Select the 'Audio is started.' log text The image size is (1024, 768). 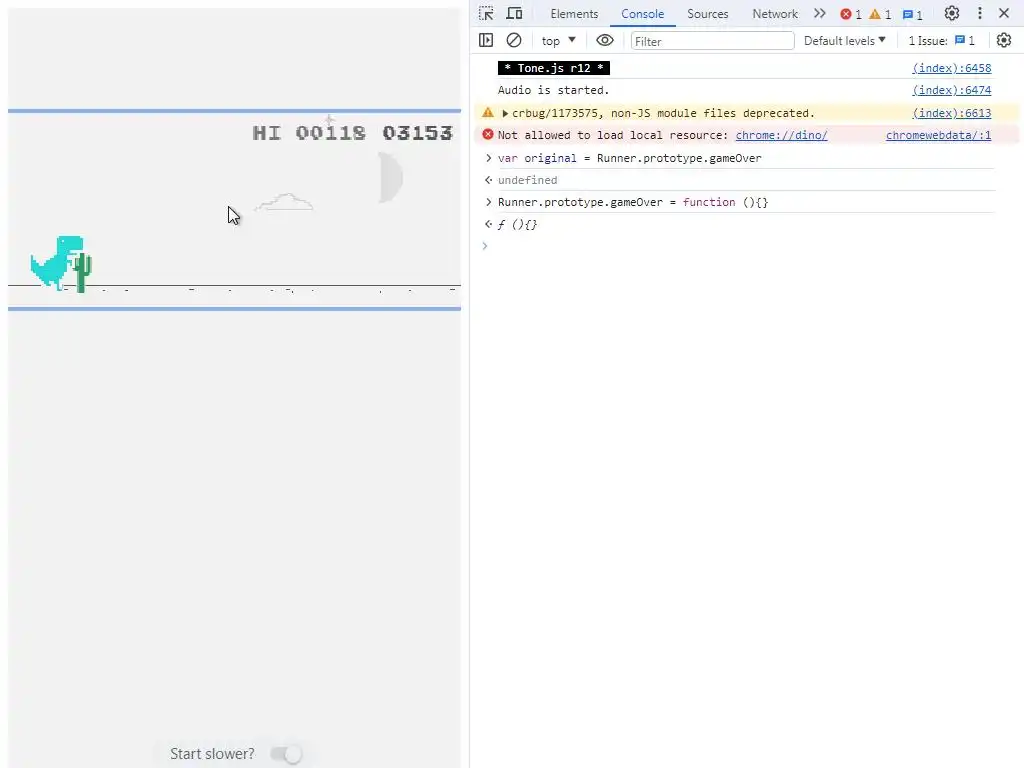553,90
